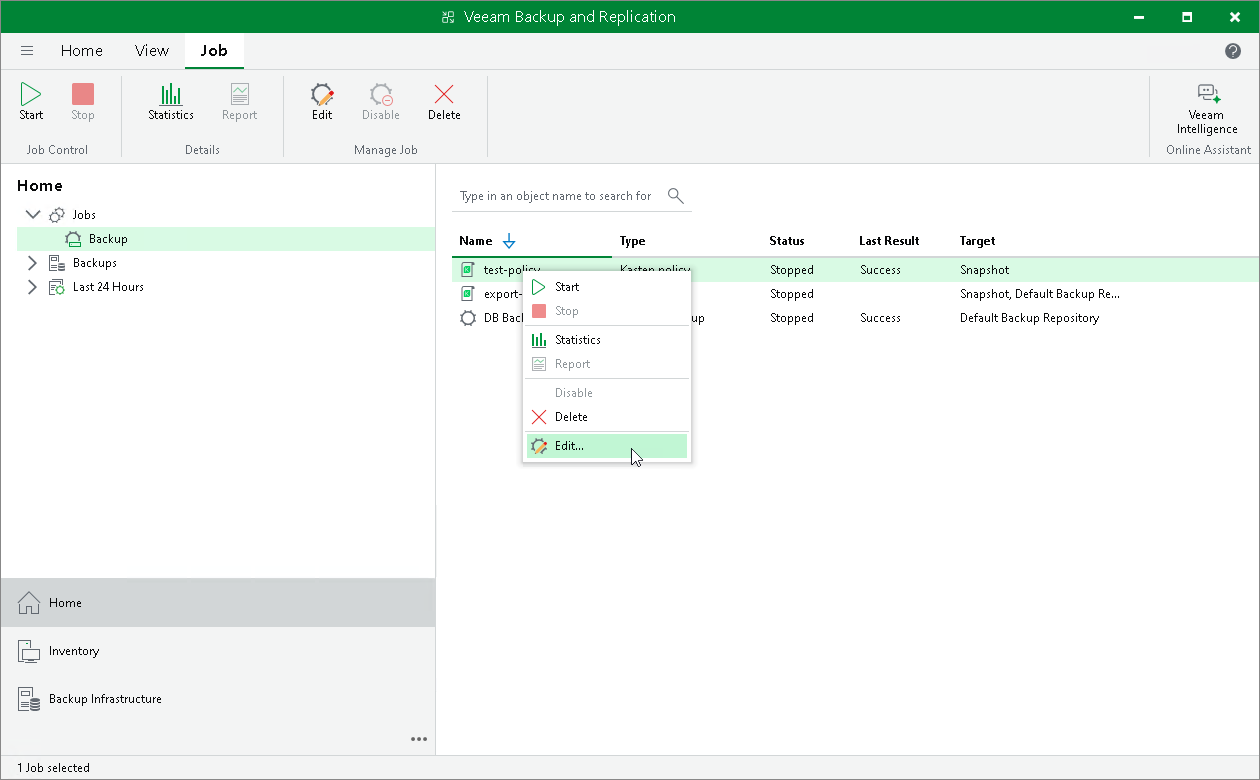Click the Snapshot target of test-policy
Image resolution: width=1260 pixels, height=780 pixels.
pyautogui.click(x=985, y=270)
